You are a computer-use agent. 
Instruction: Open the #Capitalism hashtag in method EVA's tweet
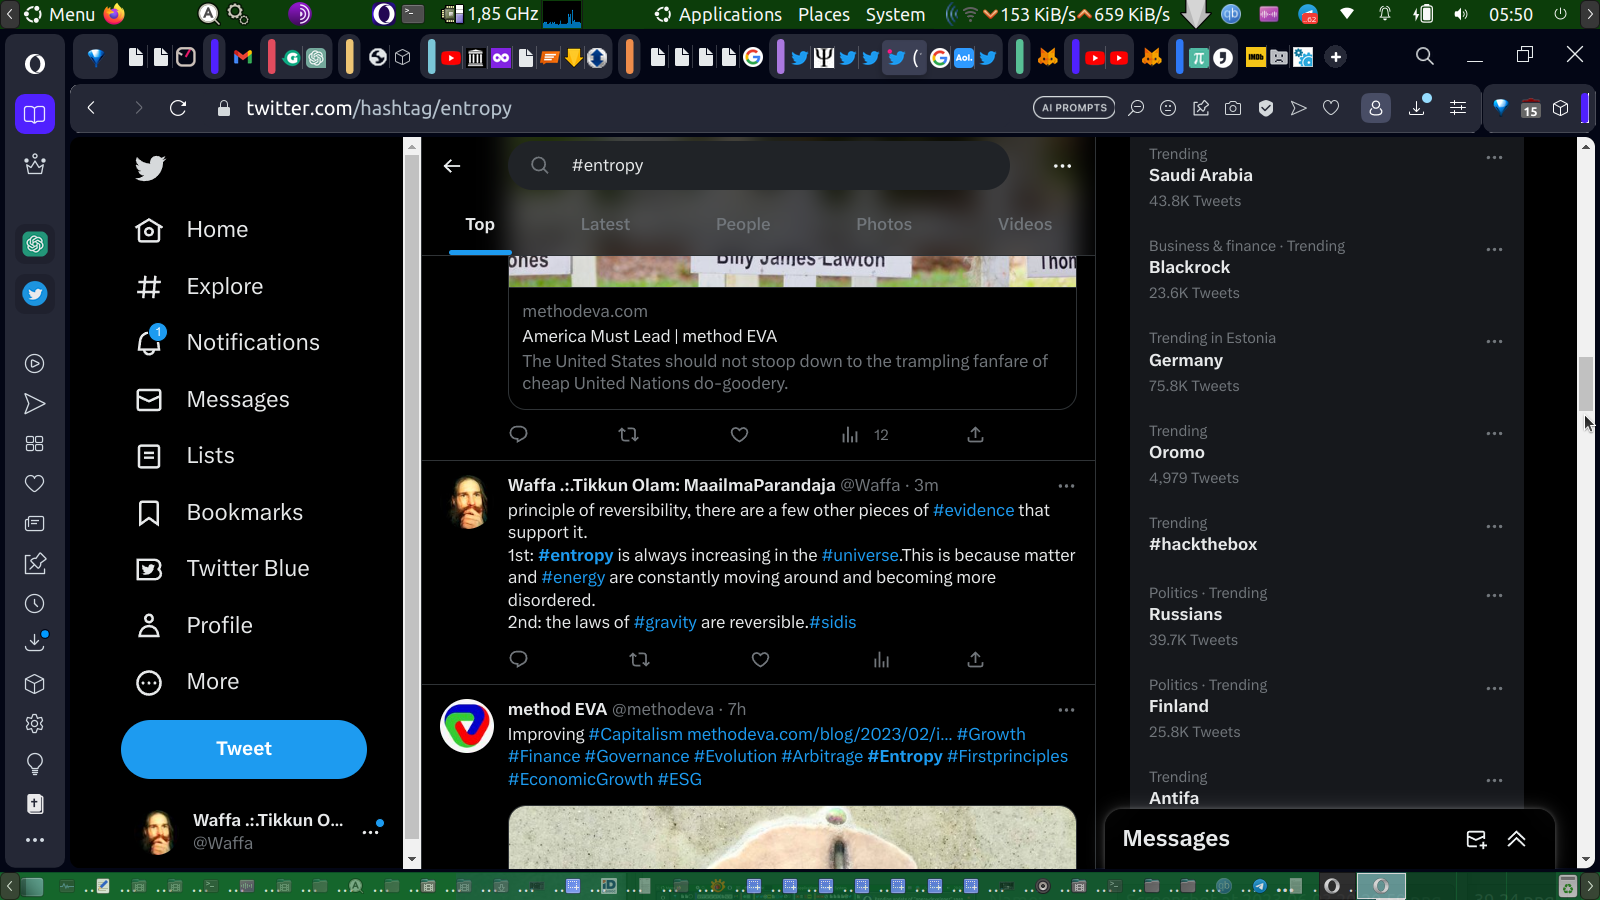click(635, 735)
